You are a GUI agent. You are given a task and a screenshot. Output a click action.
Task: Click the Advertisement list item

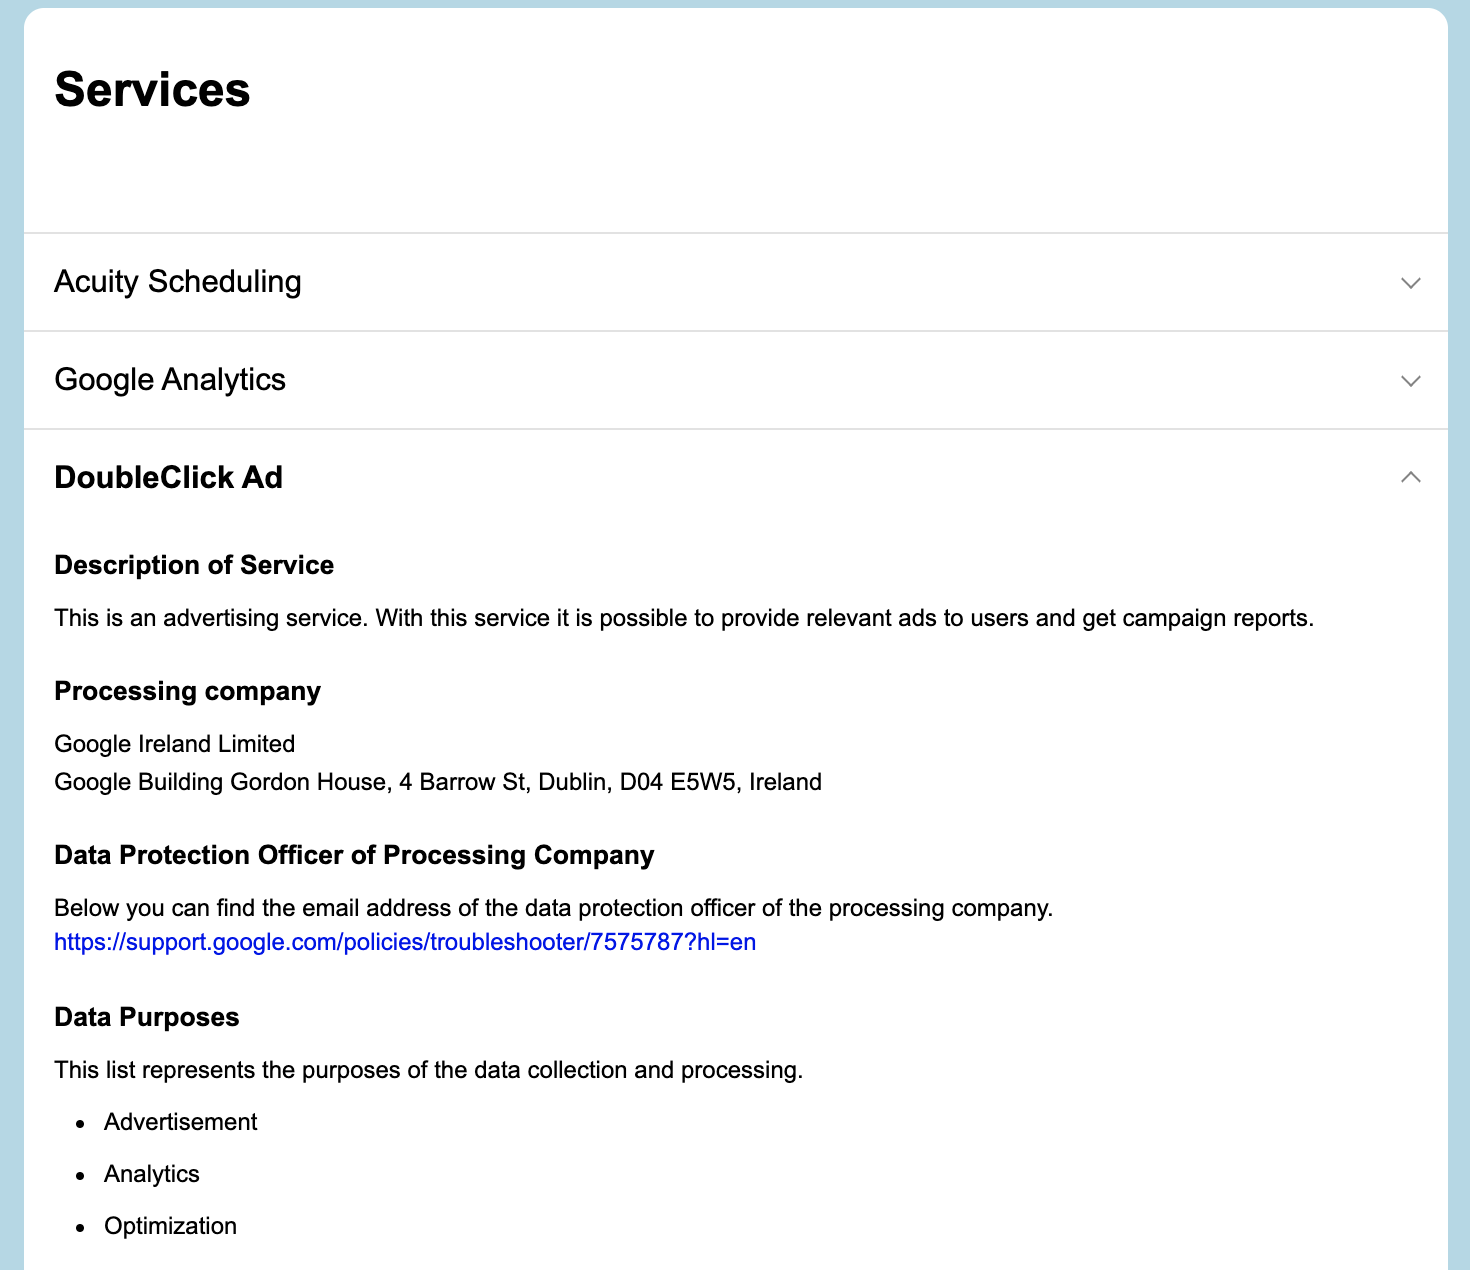coord(181,1122)
